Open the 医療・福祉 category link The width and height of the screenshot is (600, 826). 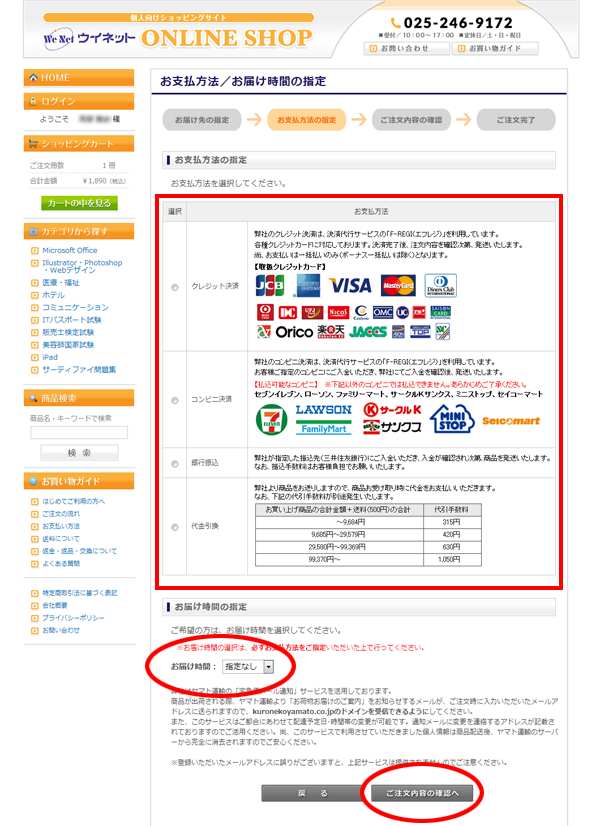pos(61,282)
